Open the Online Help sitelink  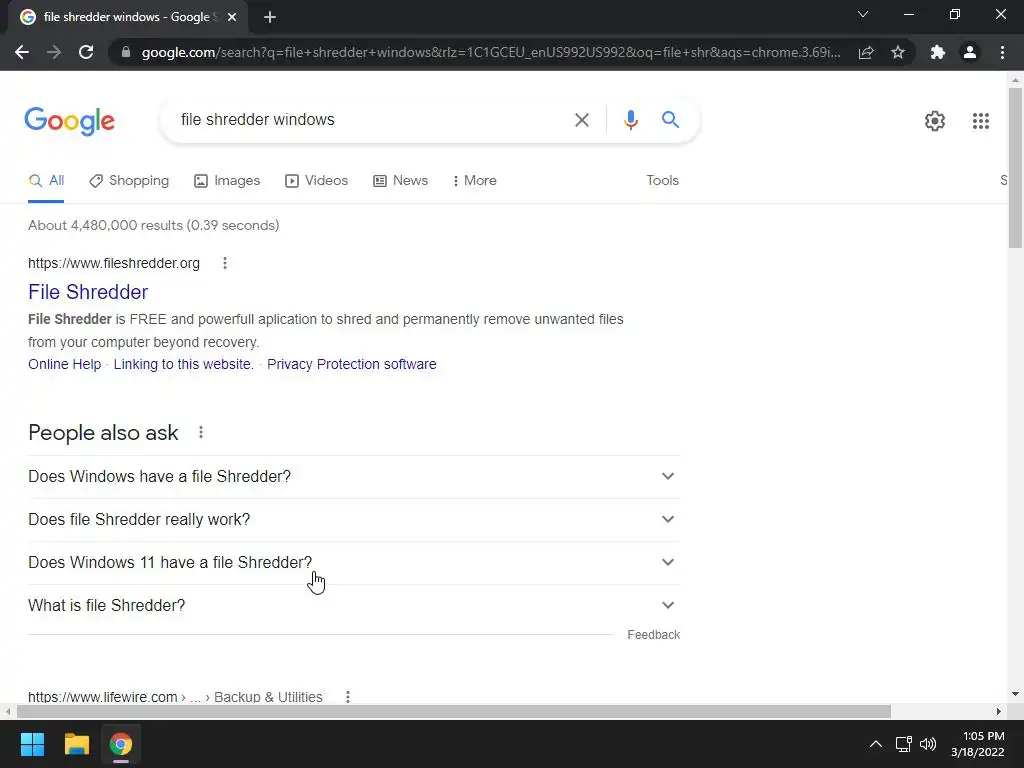tap(65, 364)
